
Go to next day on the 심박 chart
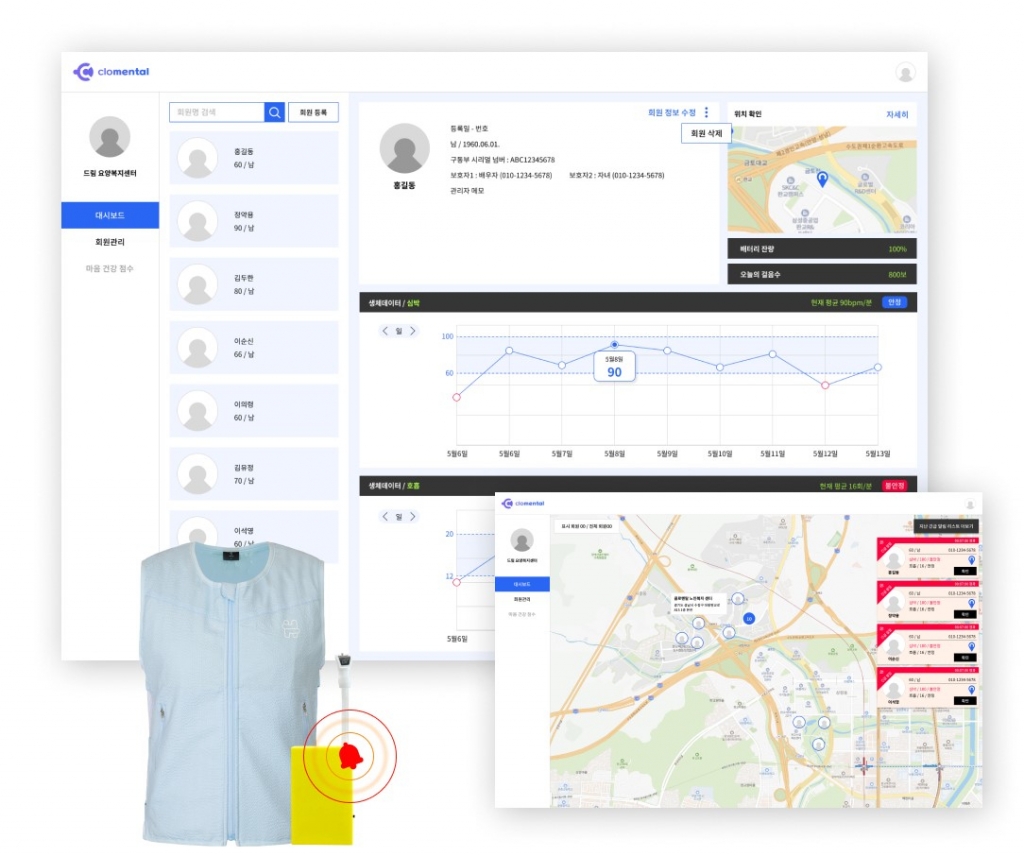(x=413, y=331)
